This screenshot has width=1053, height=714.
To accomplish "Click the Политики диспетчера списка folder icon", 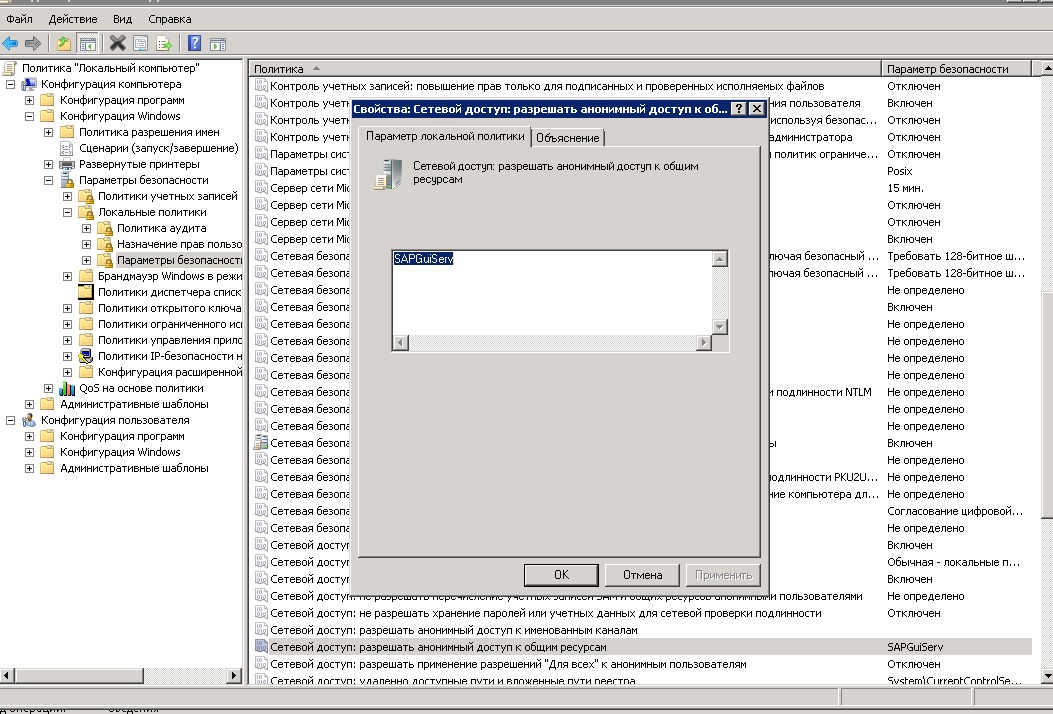I will tap(85, 292).
